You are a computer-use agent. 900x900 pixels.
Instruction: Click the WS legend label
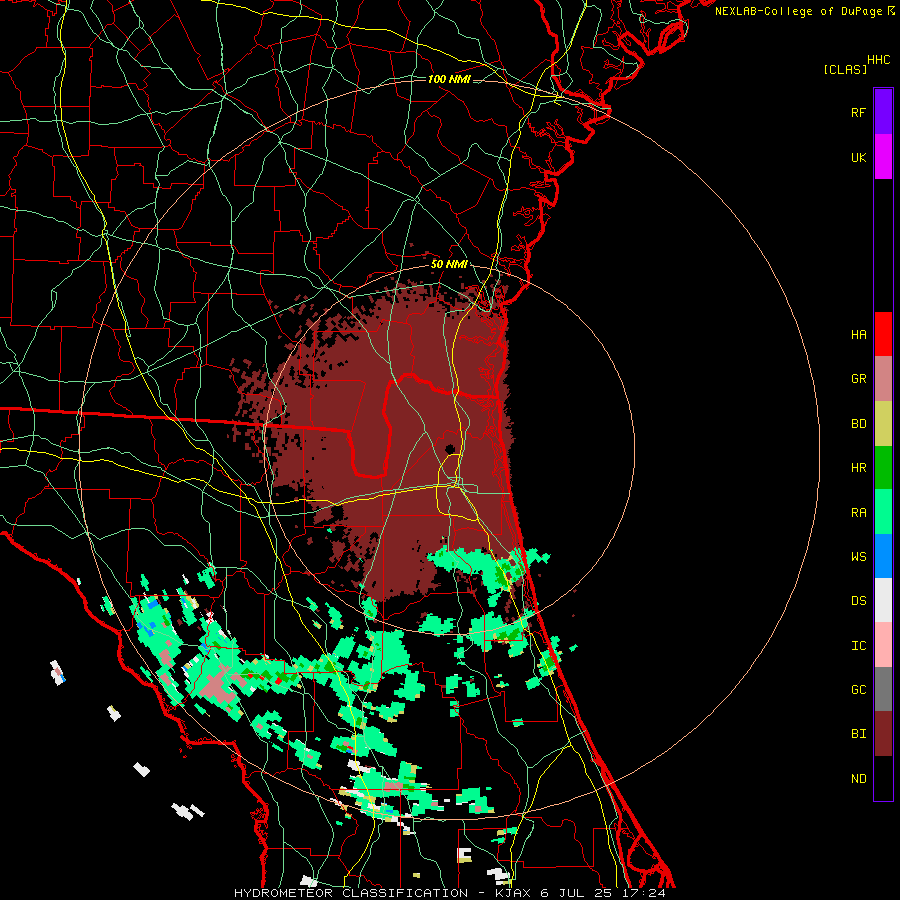click(x=858, y=557)
